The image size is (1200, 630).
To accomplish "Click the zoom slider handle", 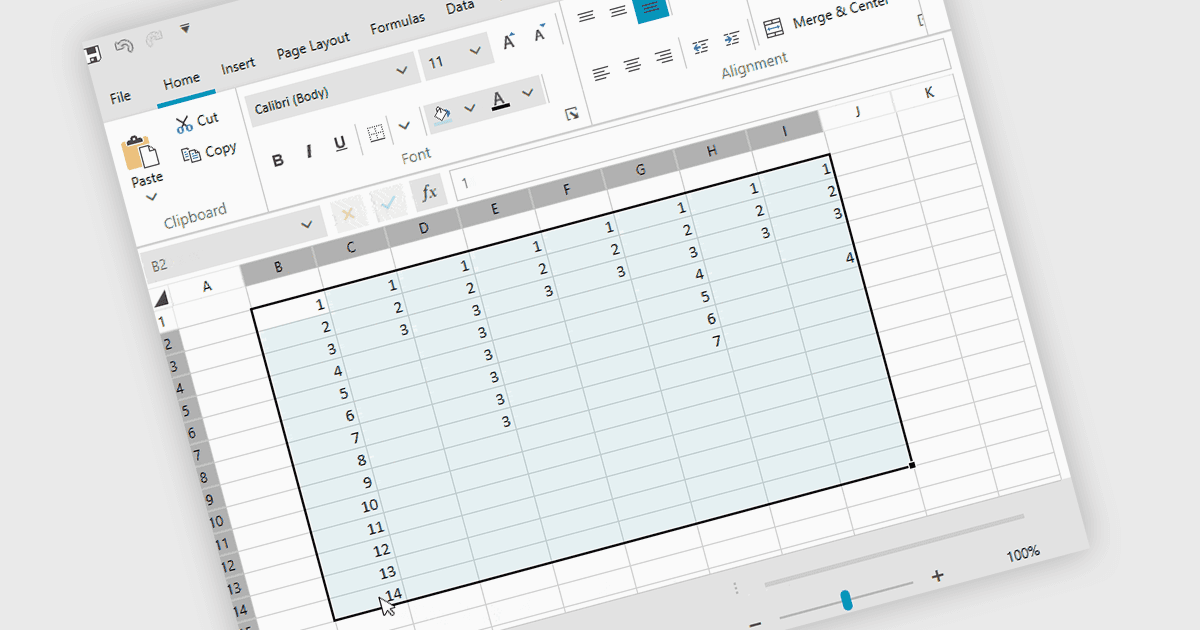I will click(846, 600).
